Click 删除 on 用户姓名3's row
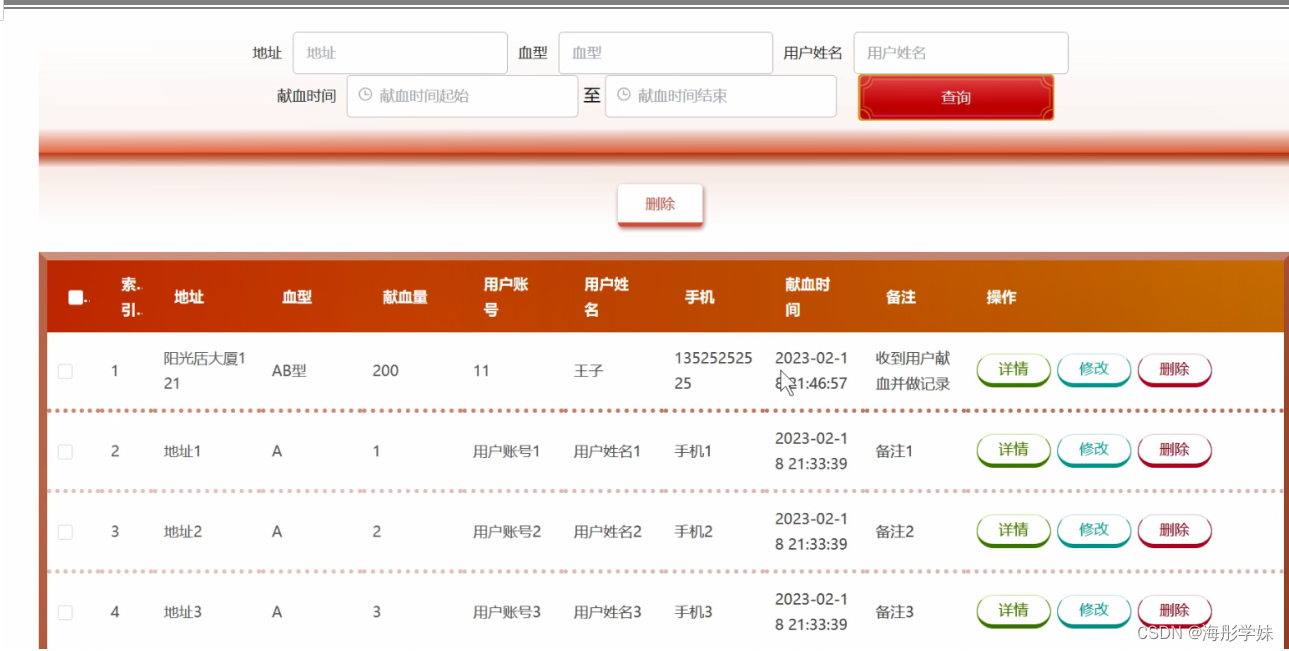This screenshot has width=1289, height=651. (x=1173, y=610)
